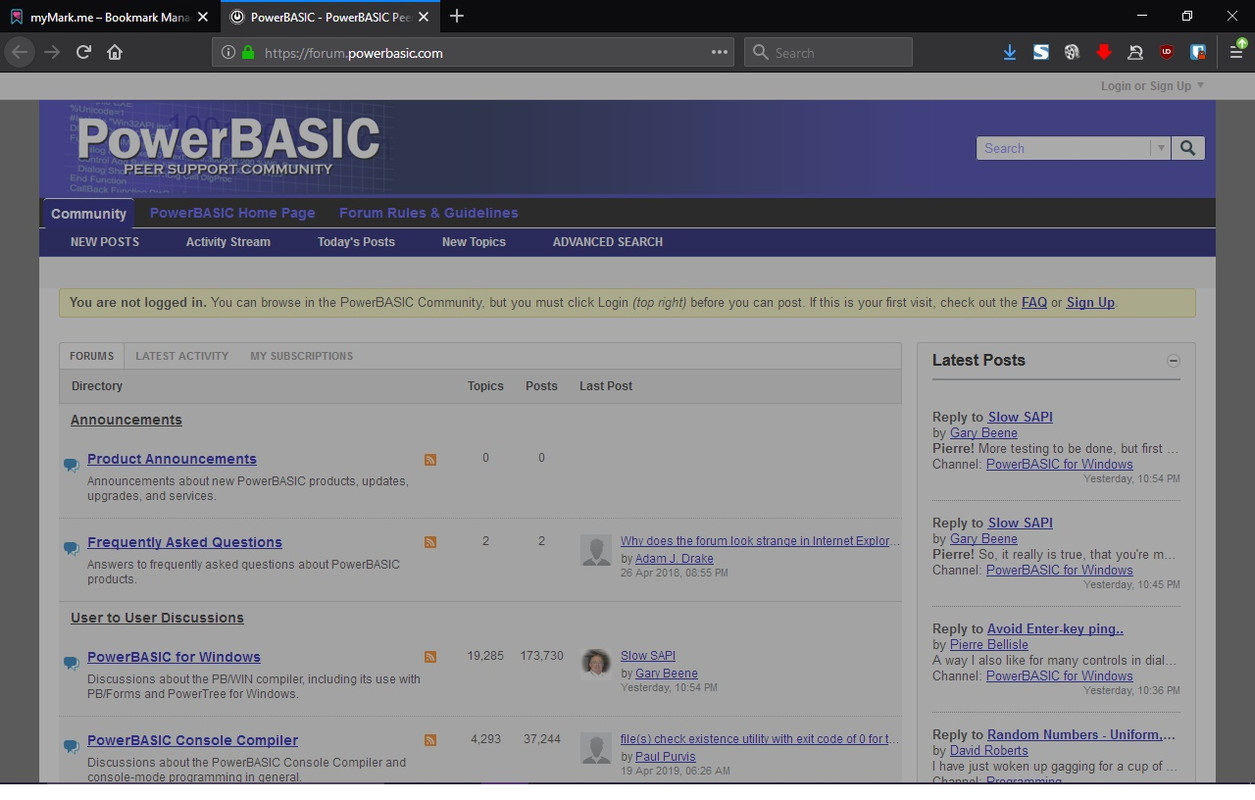The image size is (1255, 800).
Task: Click the forum search input field
Action: pos(1063,148)
